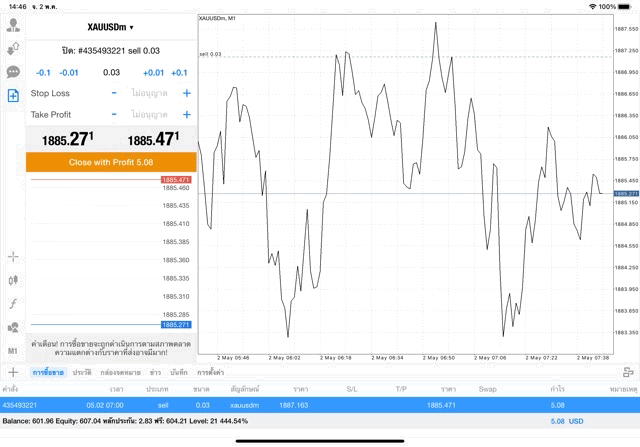Increase Stop Loss with plus button
The width and height of the screenshot is (640, 447).
coord(186,93)
